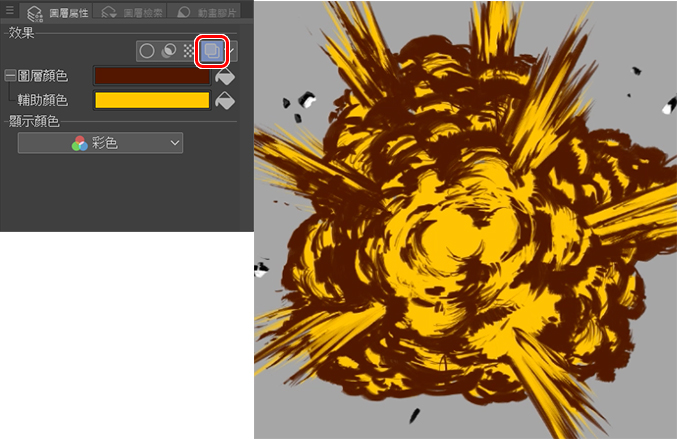Pick the yellow sub color swatch
Image resolution: width=677 pixels, height=439 pixels.
152,100
